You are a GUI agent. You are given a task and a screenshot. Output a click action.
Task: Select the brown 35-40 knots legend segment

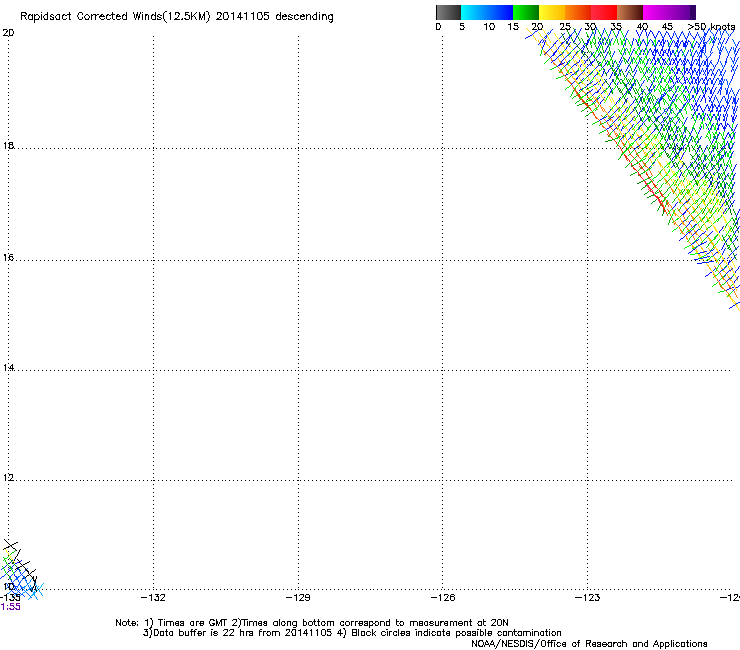[630, 12]
